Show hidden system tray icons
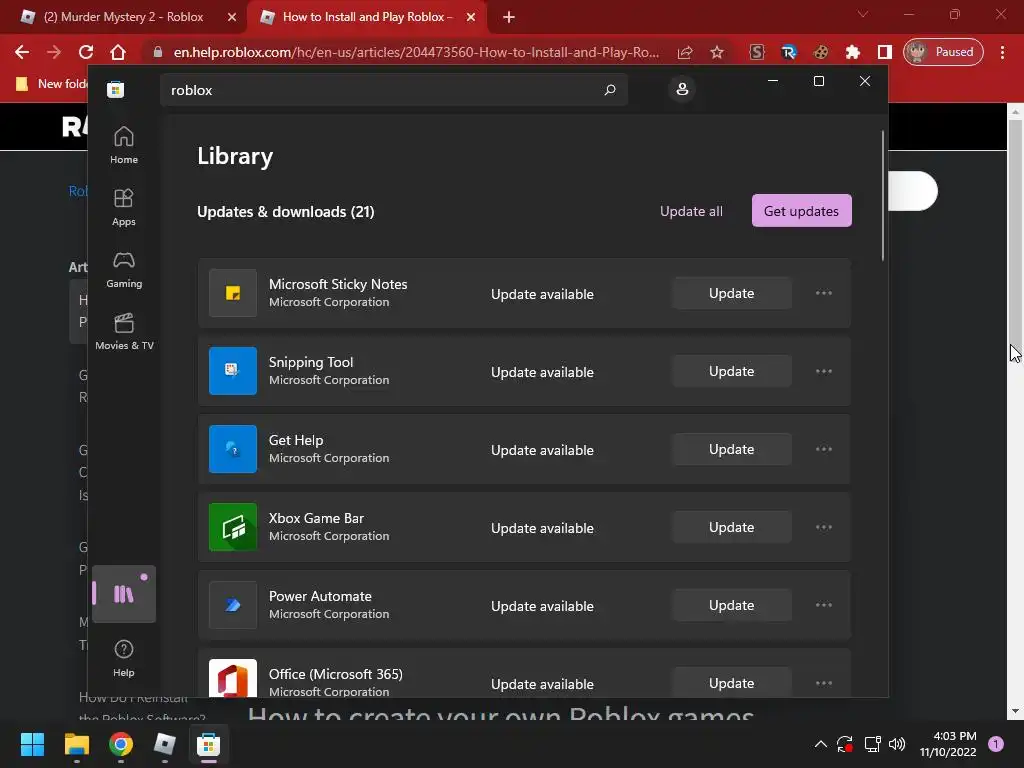 coord(820,744)
